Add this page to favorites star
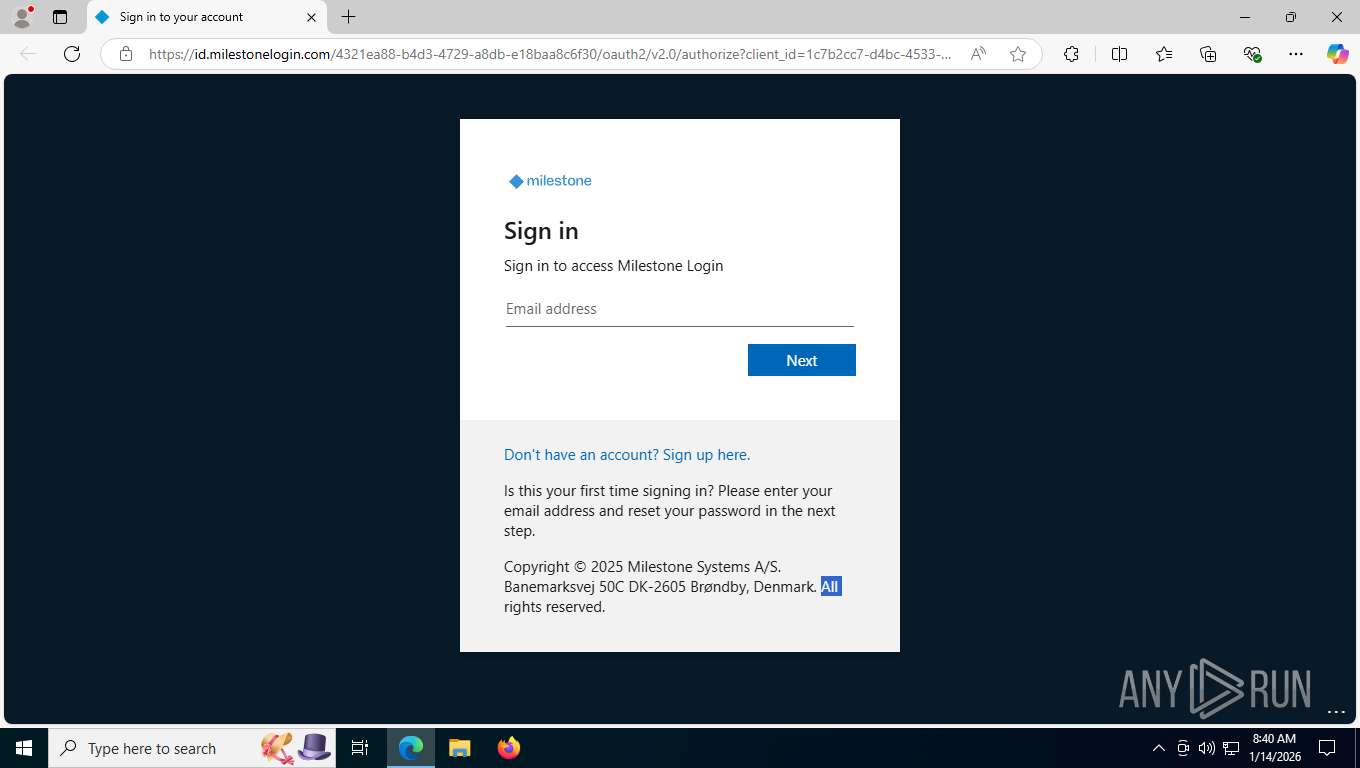The image size is (1360, 768). click(x=1018, y=54)
